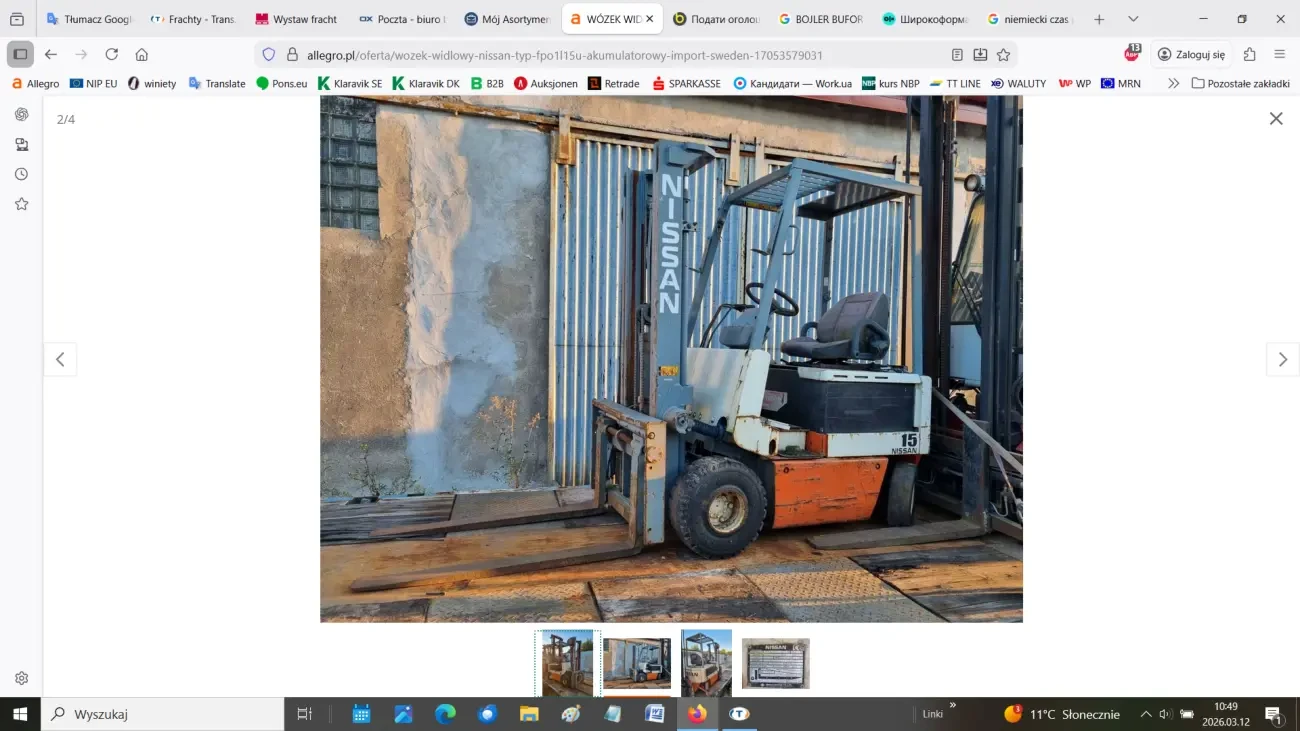This screenshot has width=1300, height=731.
Task: Select first forklift thumbnail
Action: click(x=568, y=663)
